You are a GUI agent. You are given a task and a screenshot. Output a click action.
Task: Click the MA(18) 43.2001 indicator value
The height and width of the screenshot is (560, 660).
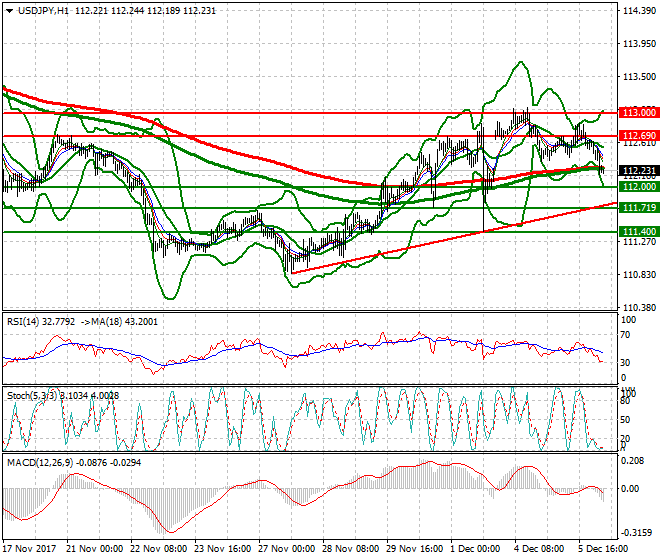(125, 322)
